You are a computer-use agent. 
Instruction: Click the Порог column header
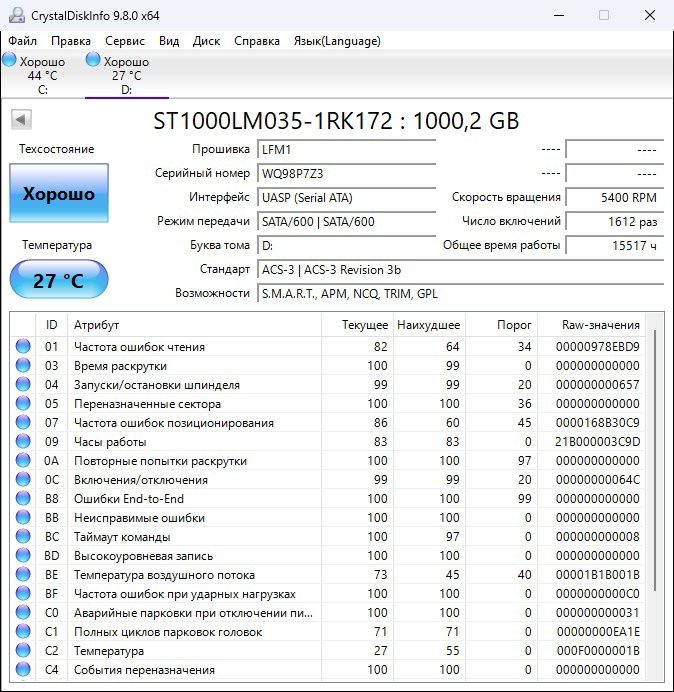(x=501, y=325)
